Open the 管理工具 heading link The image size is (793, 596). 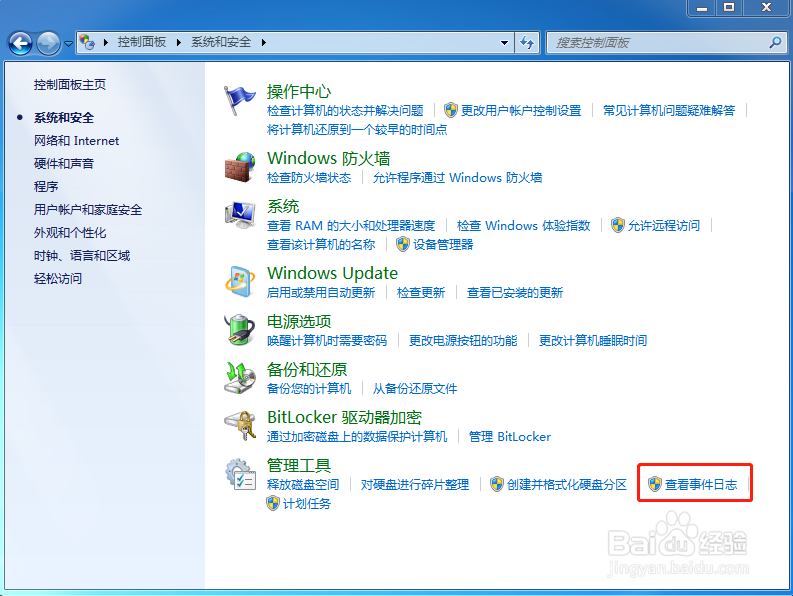click(299, 465)
